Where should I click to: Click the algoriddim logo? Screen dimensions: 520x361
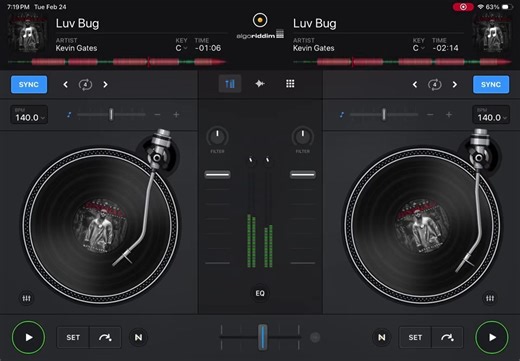pos(260,35)
